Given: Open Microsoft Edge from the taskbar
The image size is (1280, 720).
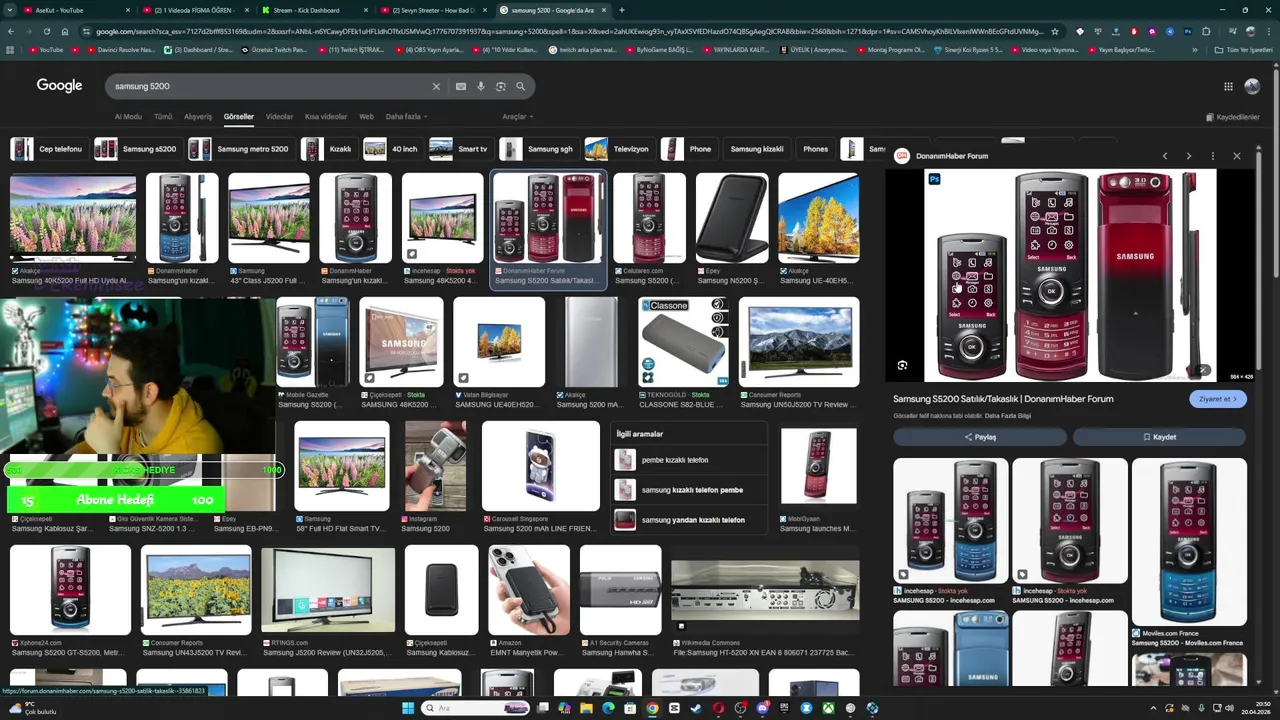Looking at the screenshot, I should pyautogui.click(x=608, y=708).
